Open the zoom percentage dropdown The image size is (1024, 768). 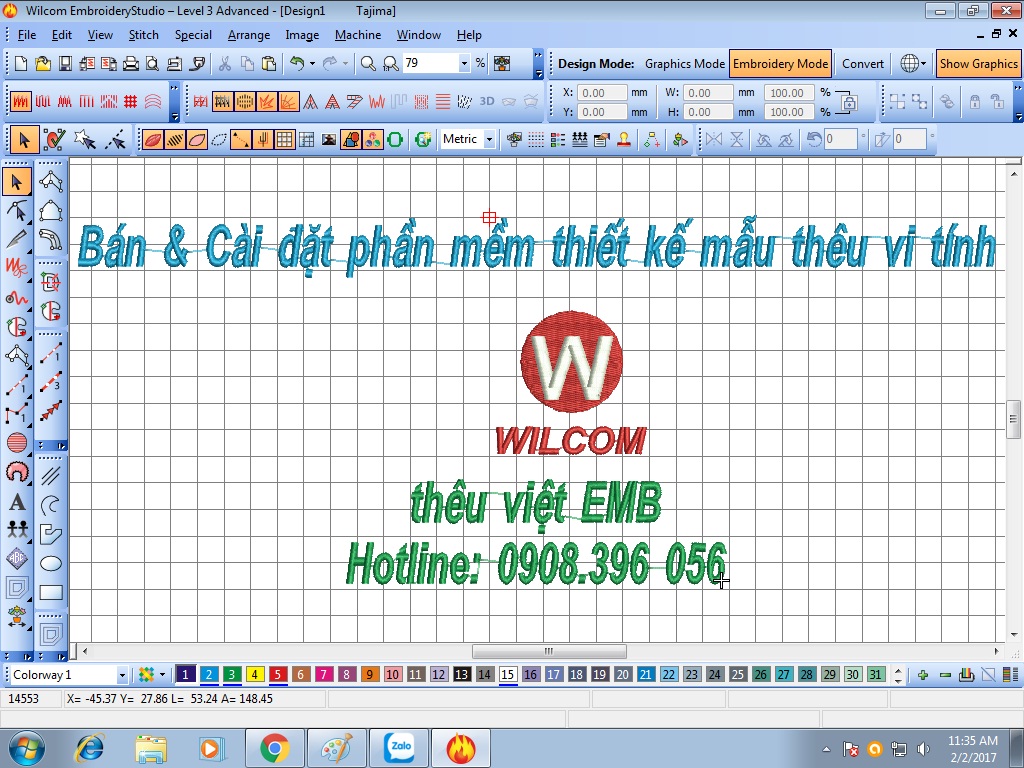[464, 63]
